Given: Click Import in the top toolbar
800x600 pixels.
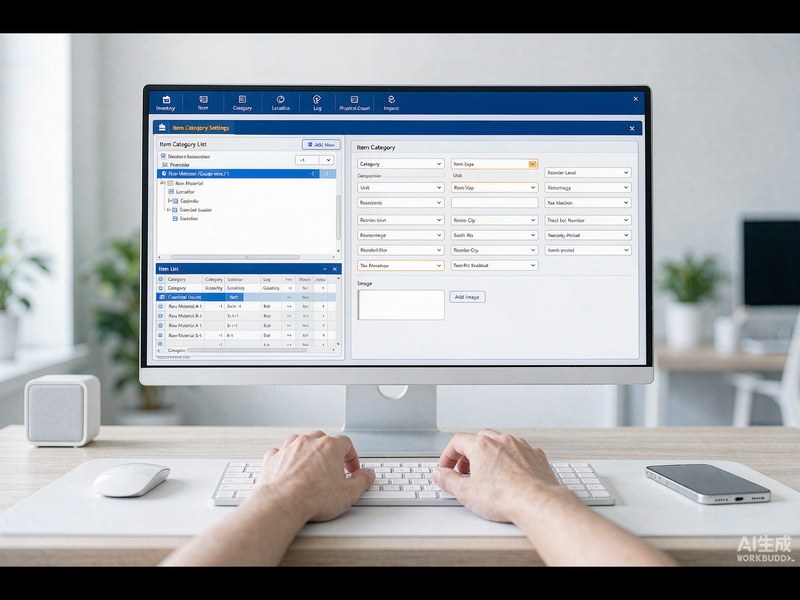Looking at the screenshot, I should click(391, 103).
